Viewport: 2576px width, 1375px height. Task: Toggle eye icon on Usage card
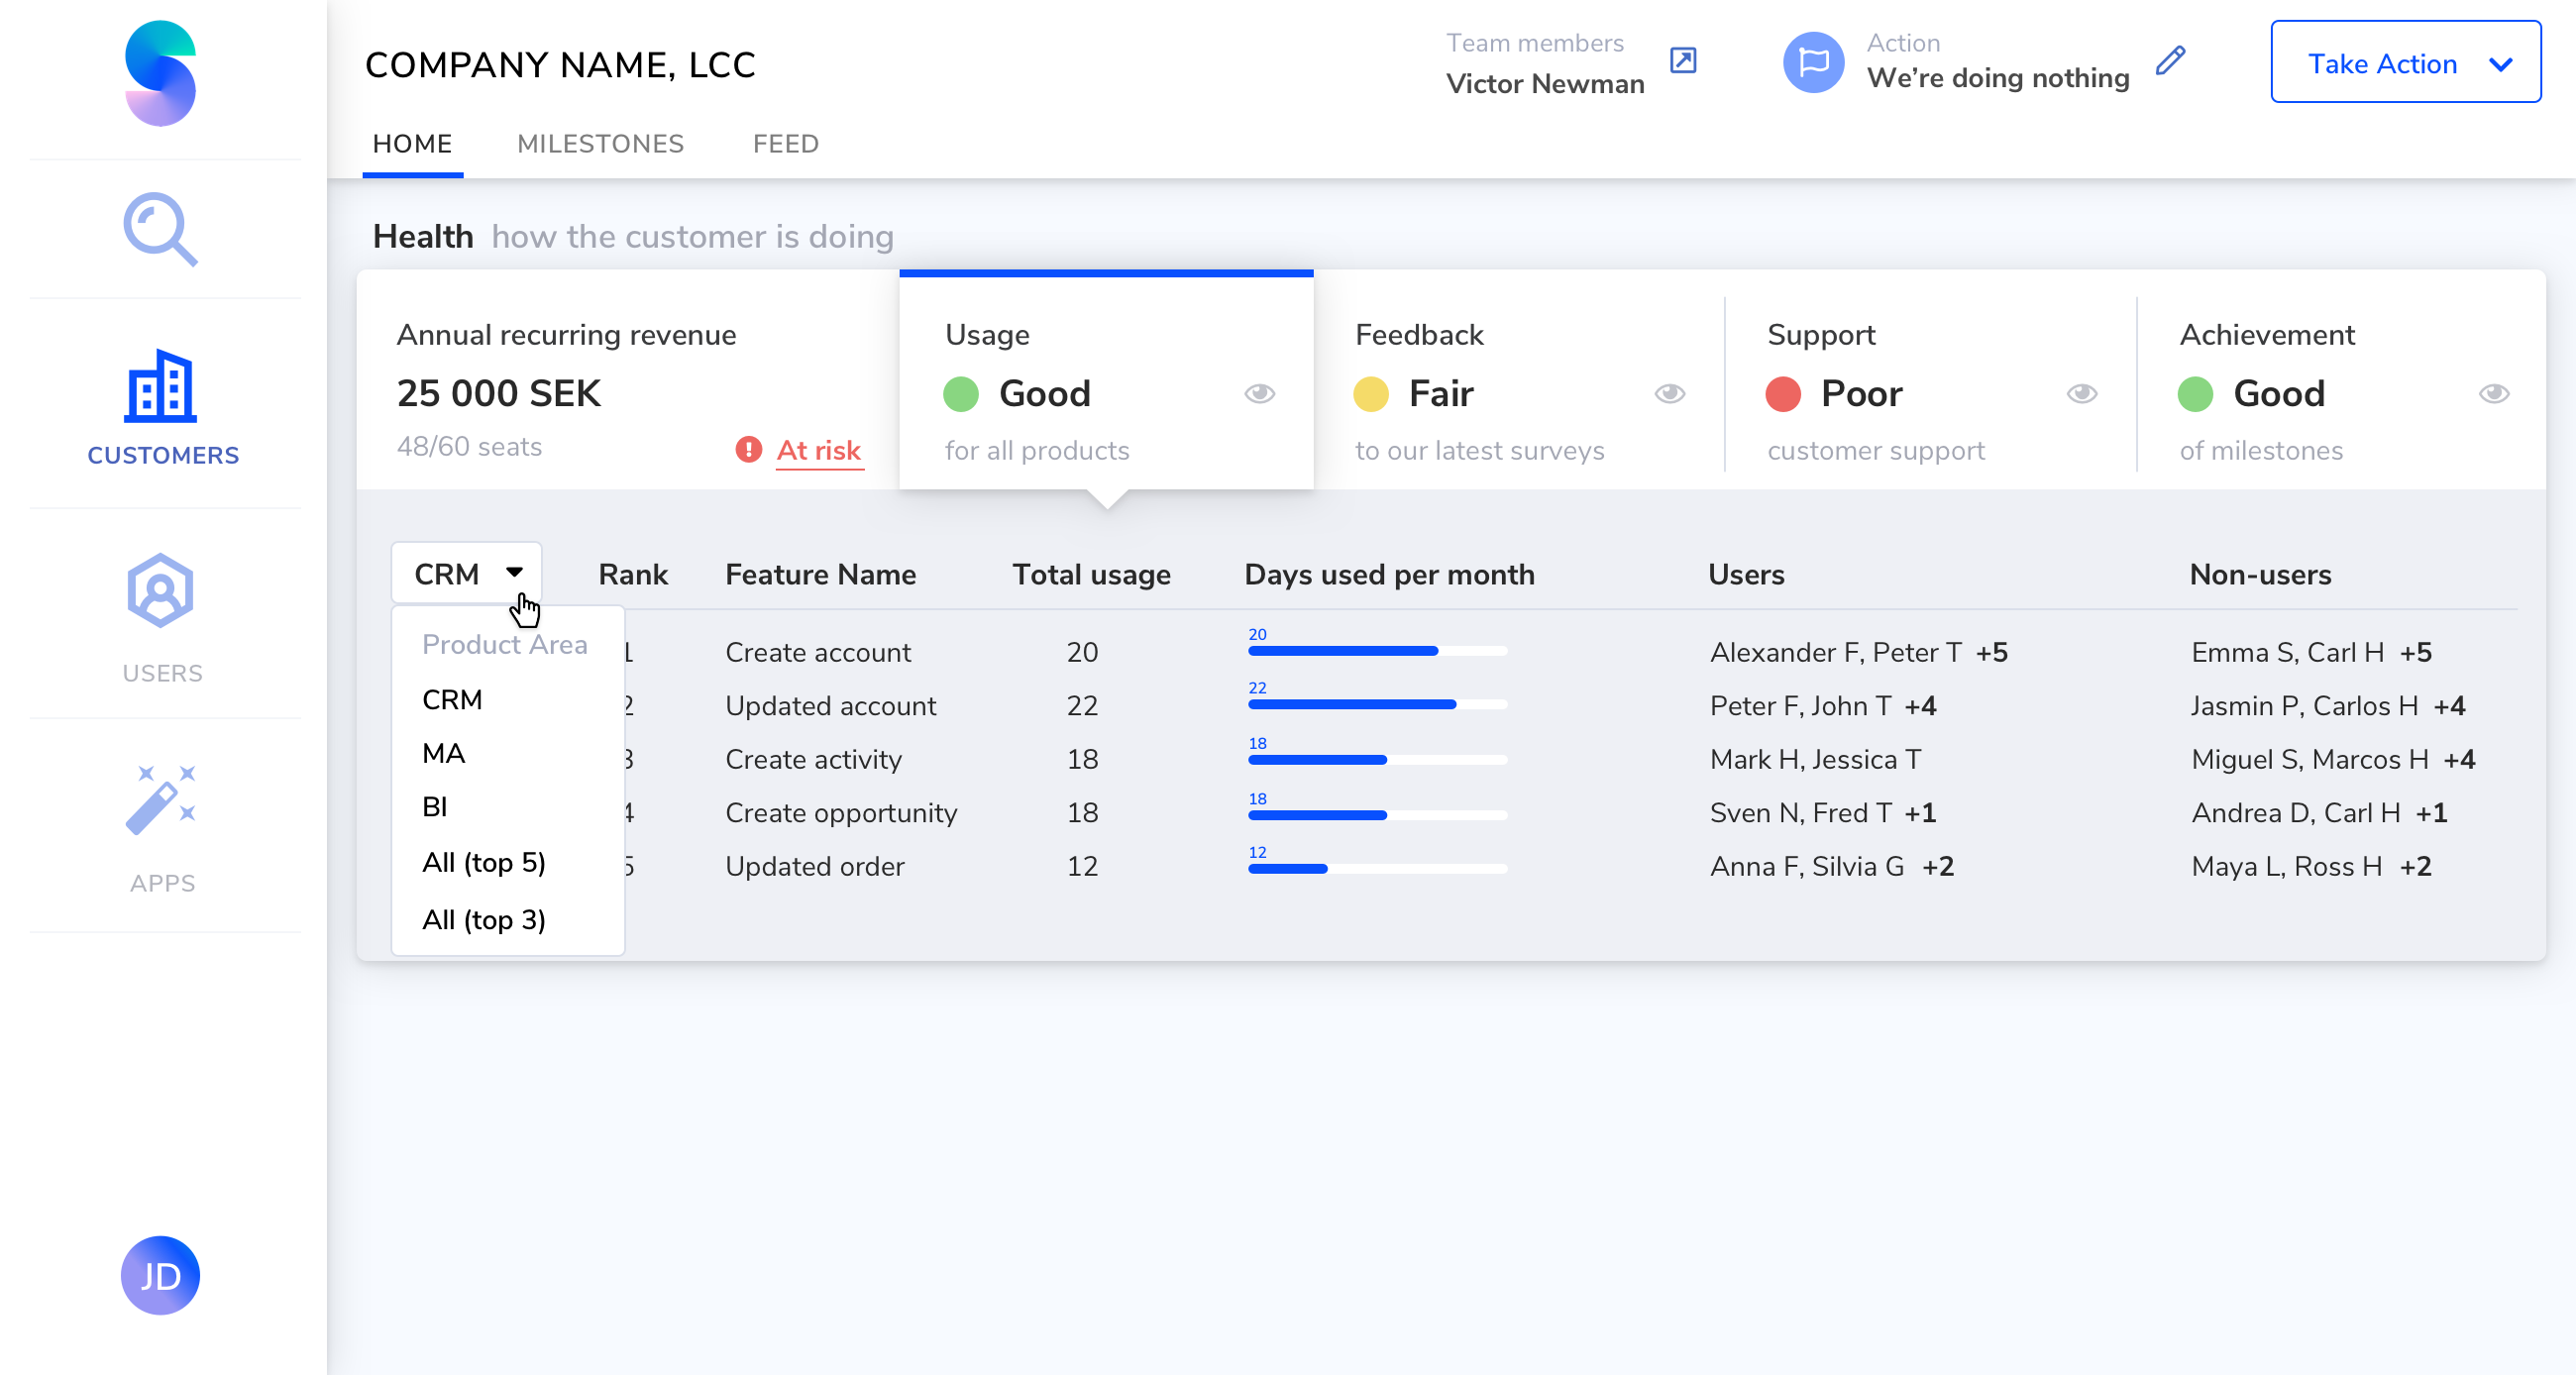click(x=1259, y=393)
